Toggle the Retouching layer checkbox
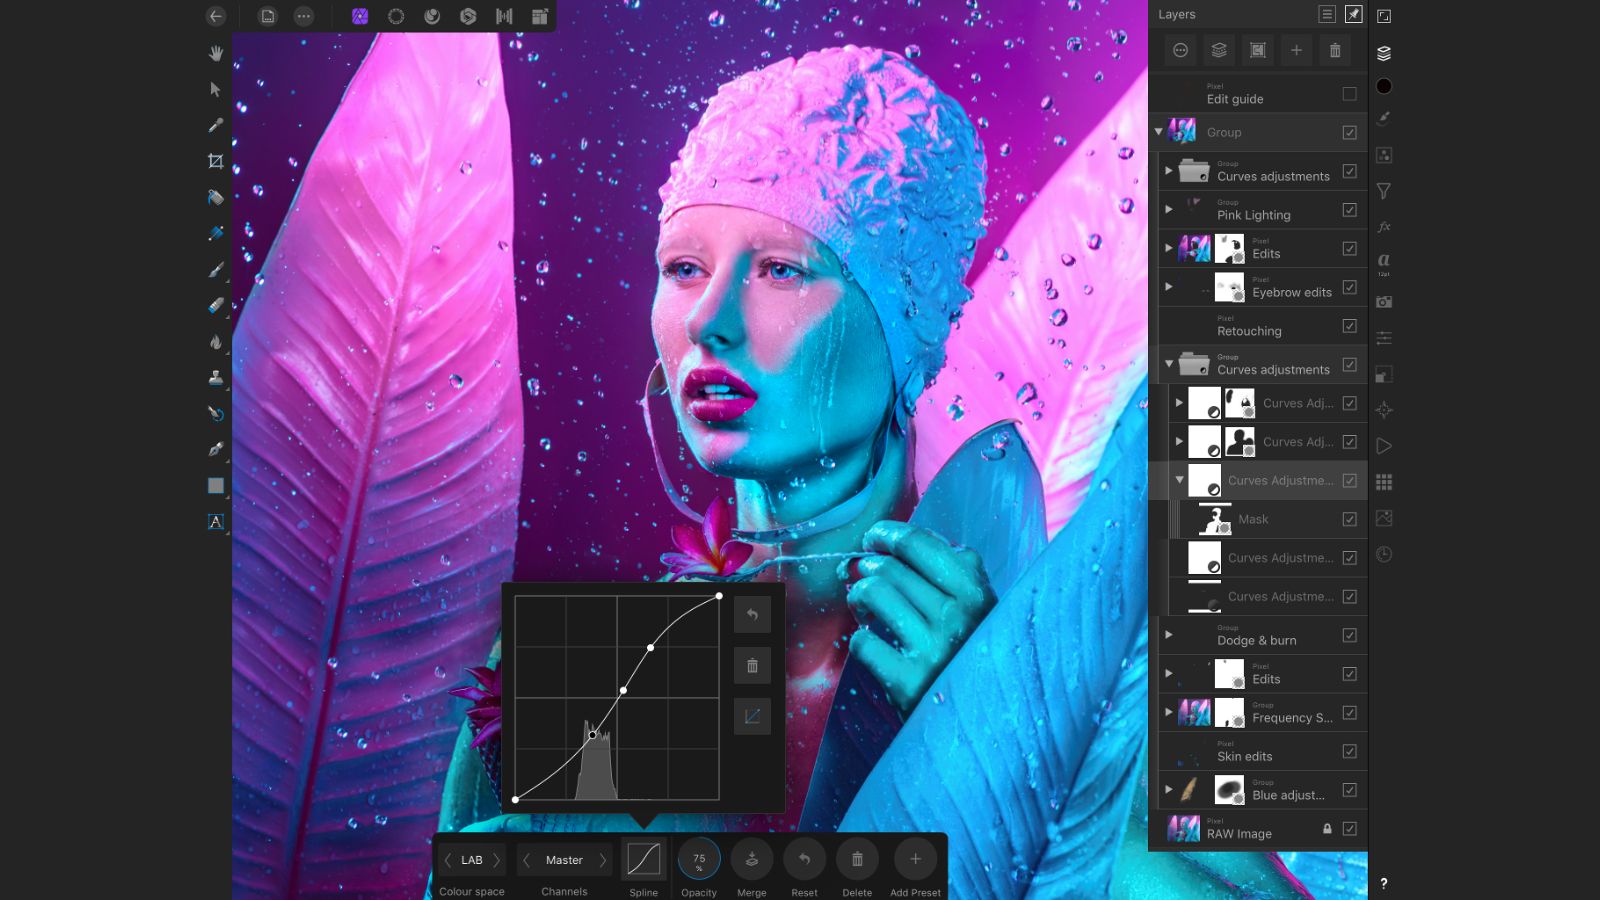Viewport: 1600px width, 900px height. click(1350, 325)
